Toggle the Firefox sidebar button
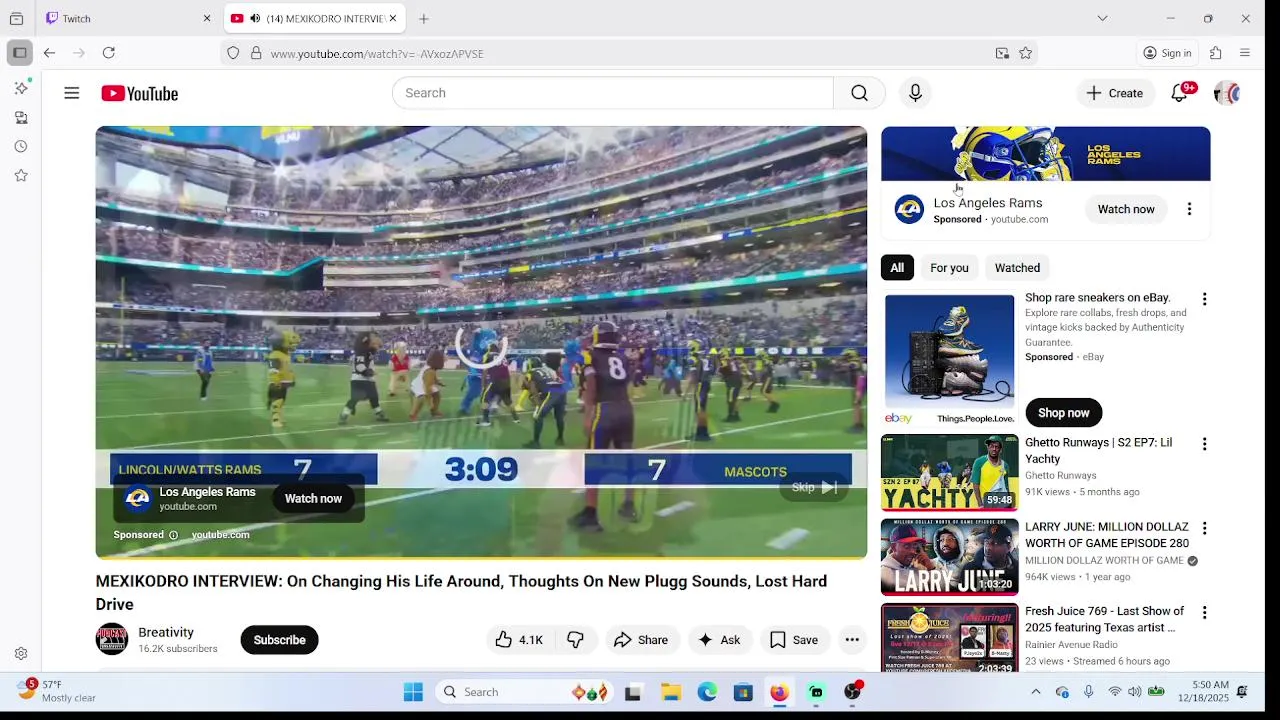This screenshot has width=1280, height=720. pos(19,53)
